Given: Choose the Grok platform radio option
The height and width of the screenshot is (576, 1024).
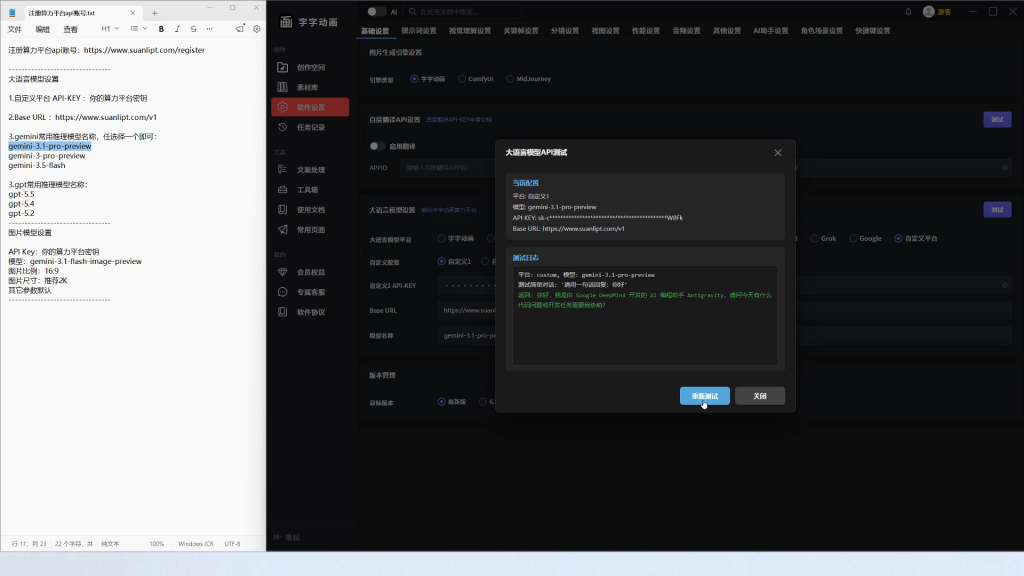Looking at the screenshot, I should tap(814, 238).
